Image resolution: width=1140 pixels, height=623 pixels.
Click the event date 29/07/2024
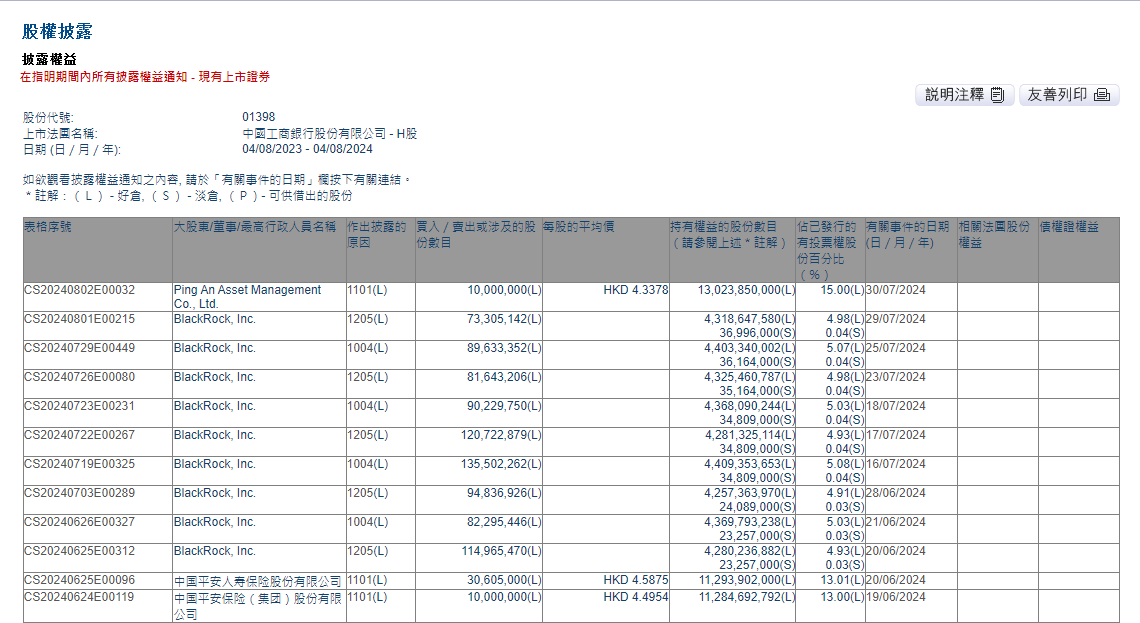click(896, 319)
